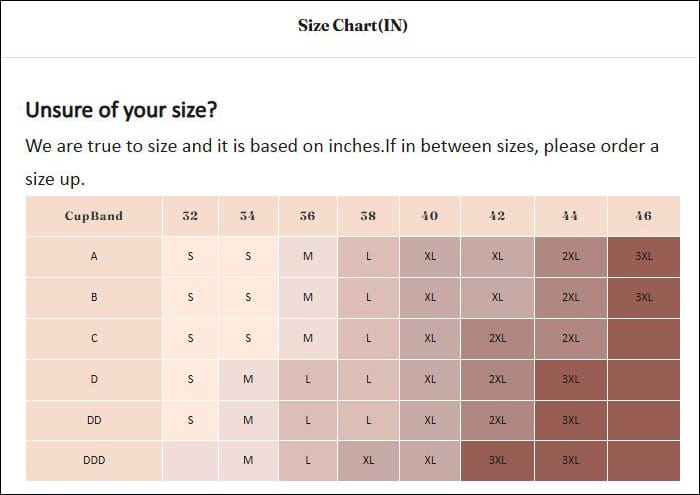Select 3XL cell for cup A, band 46
The image size is (700, 495).
tap(643, 257)
